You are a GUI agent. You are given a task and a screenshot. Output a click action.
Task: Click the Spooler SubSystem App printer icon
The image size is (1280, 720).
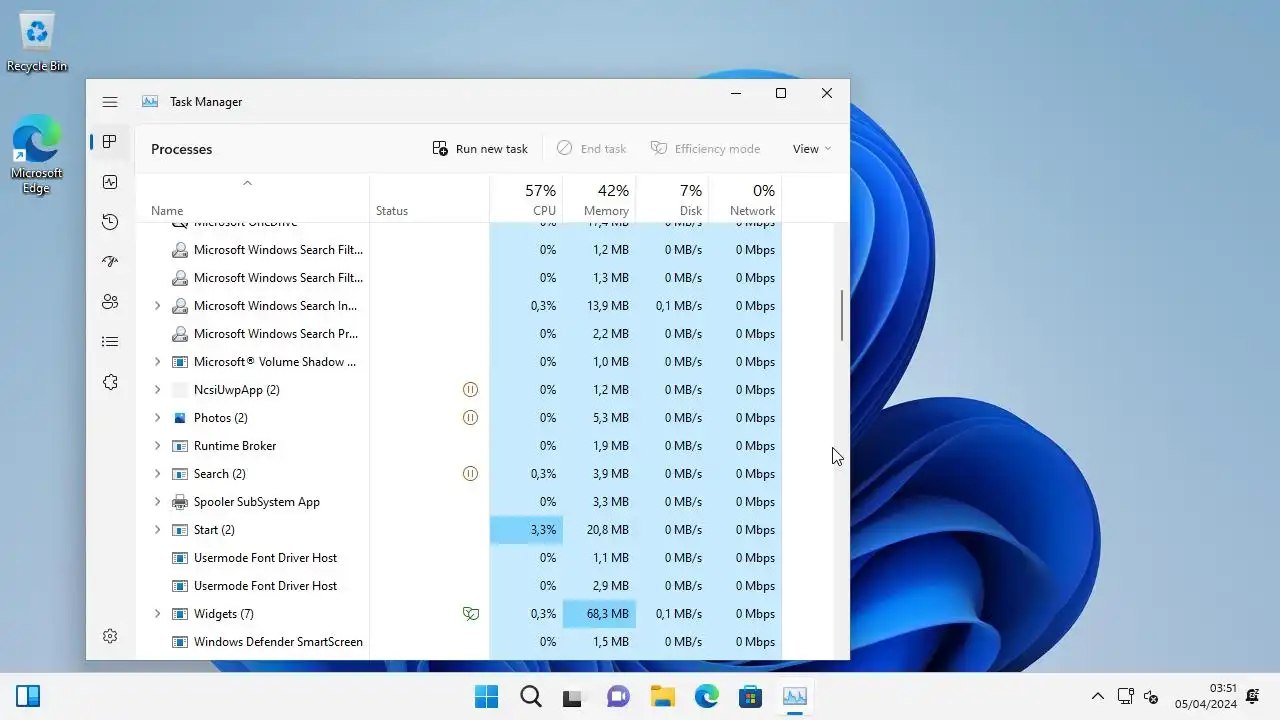tap(180, 502)
